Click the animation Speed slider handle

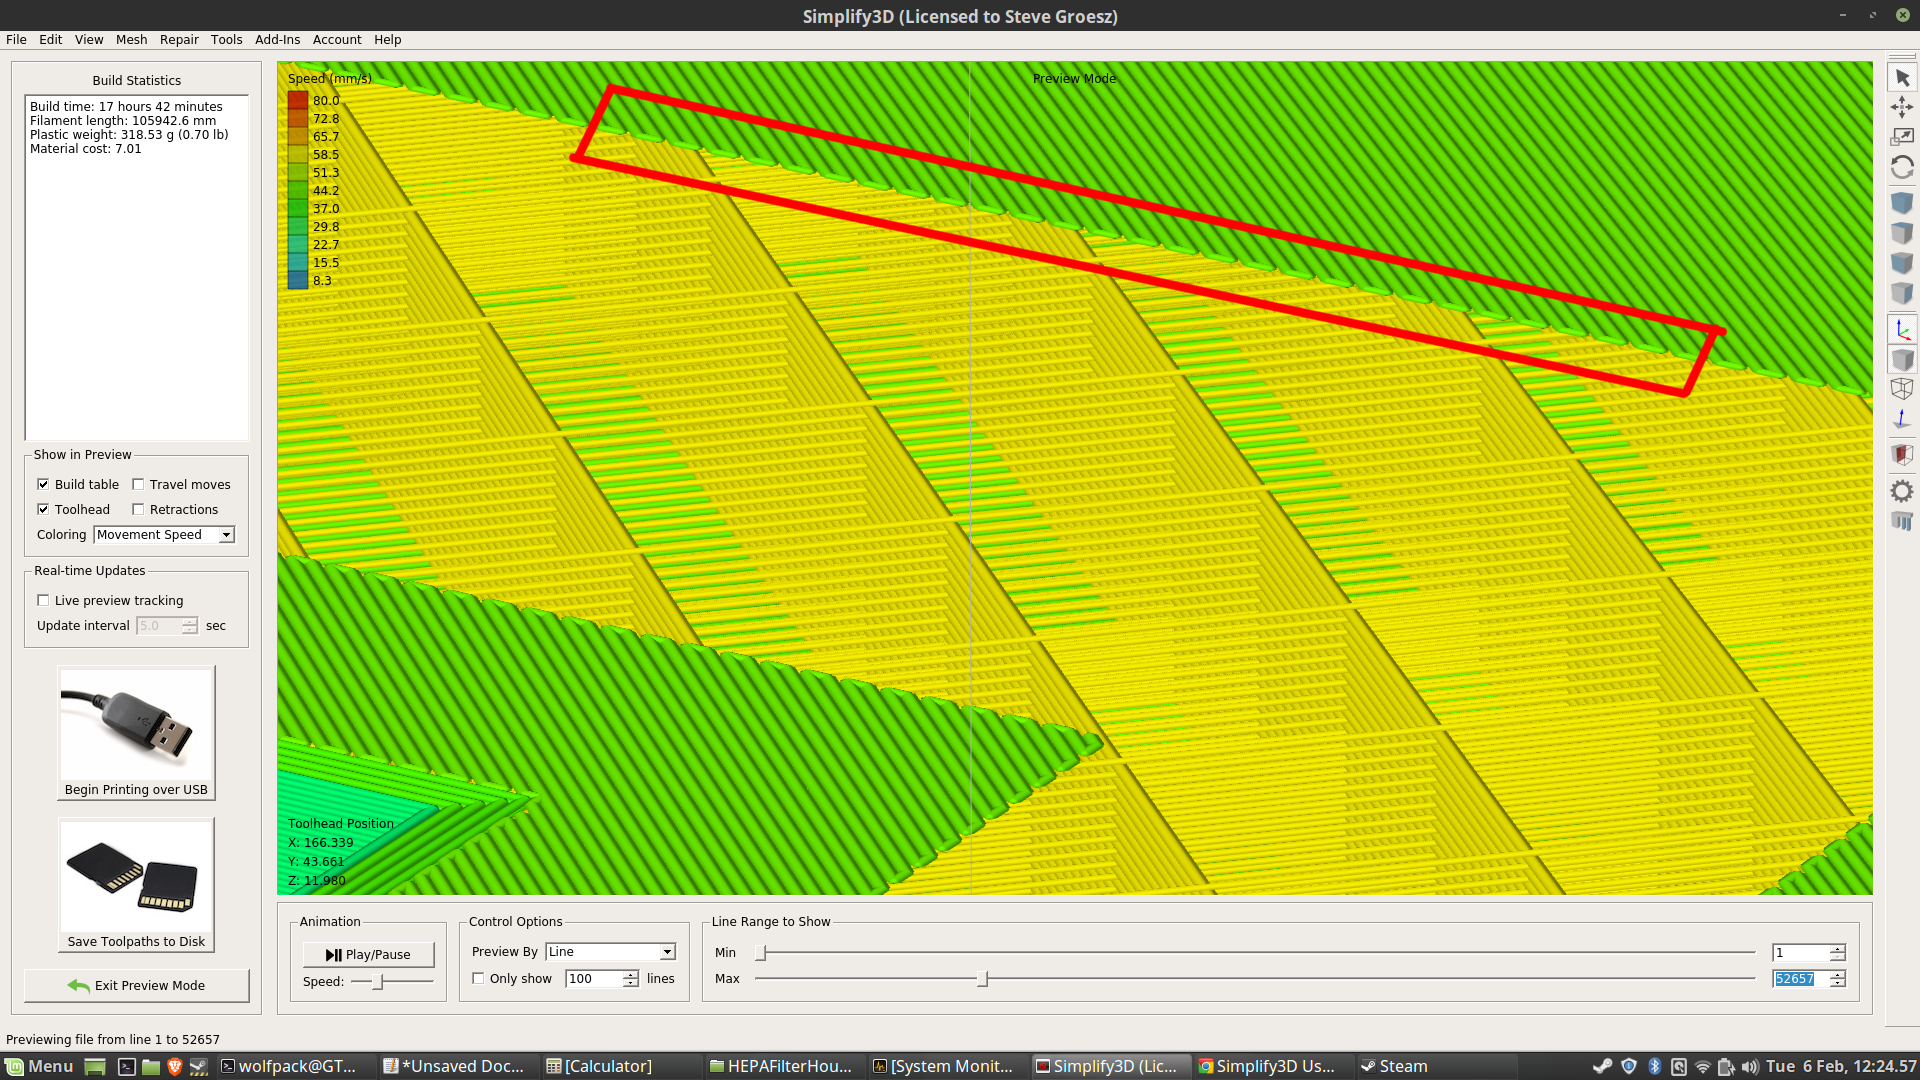coord(378,982)
